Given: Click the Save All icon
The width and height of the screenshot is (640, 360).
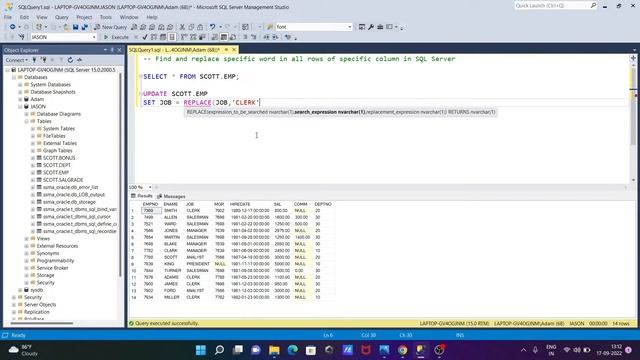Looking at the screenshot, I should [84, 27].
